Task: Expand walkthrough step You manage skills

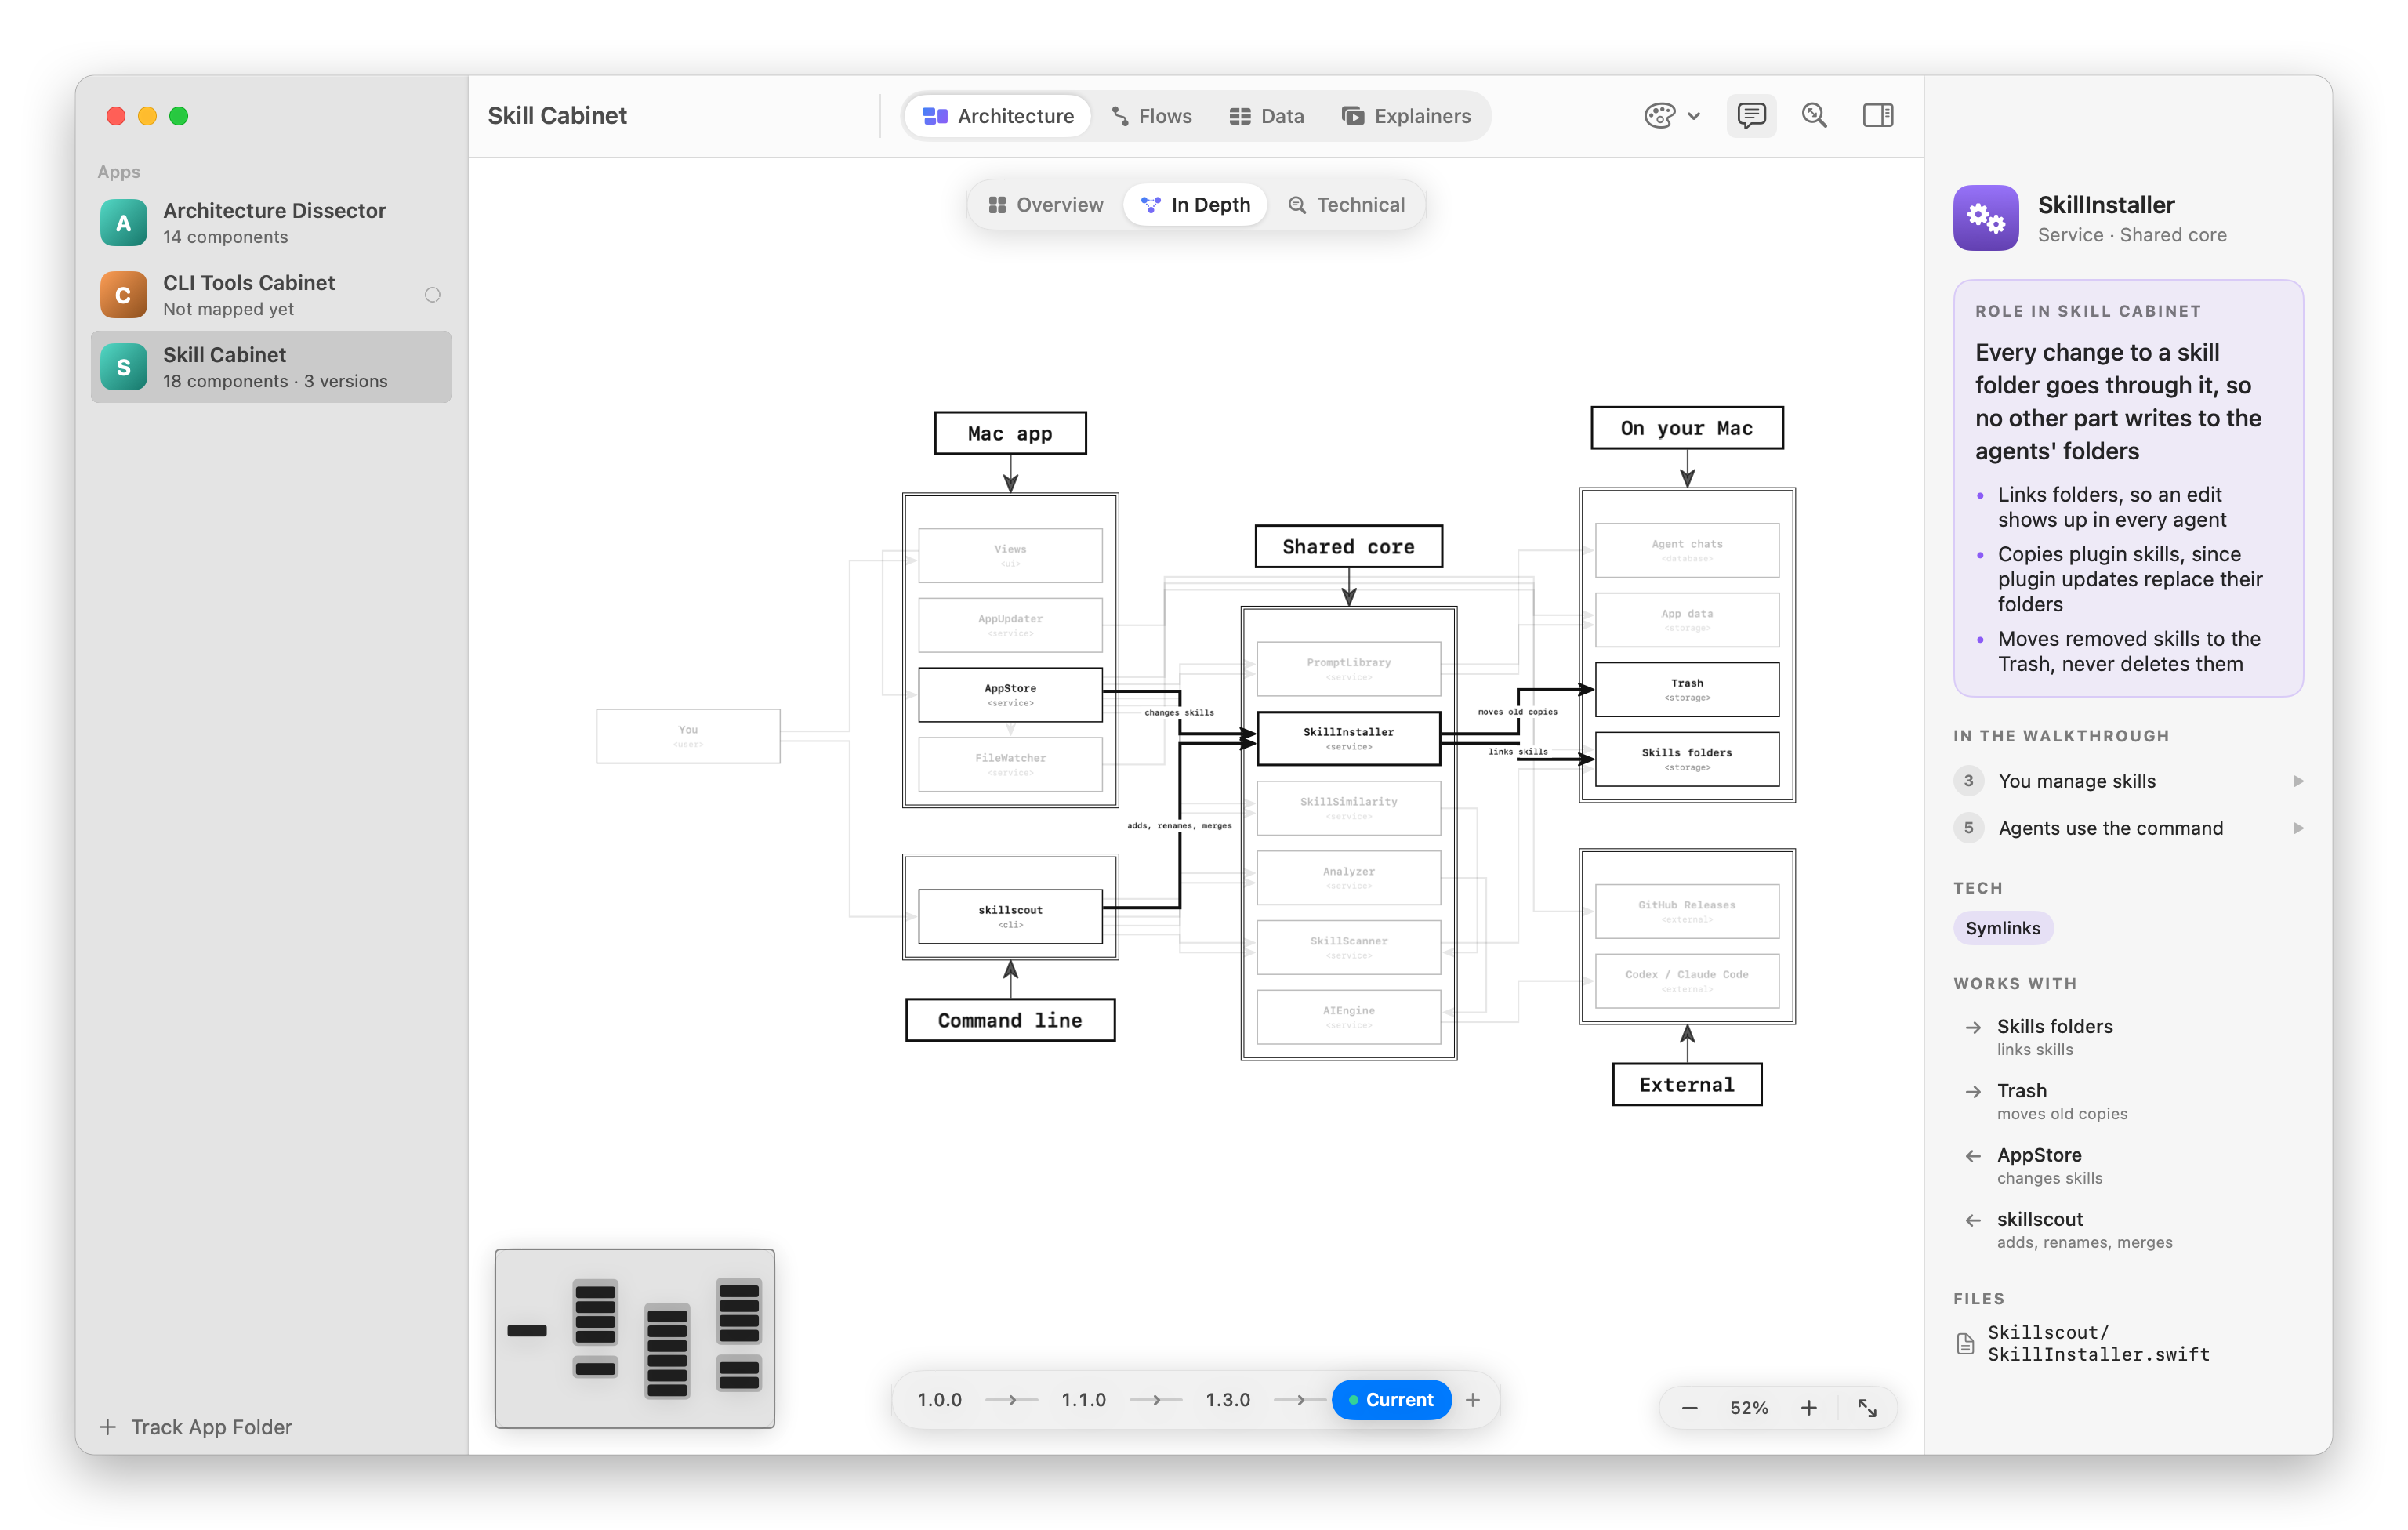Action: pyautogui.click(x=2128, y=781)
